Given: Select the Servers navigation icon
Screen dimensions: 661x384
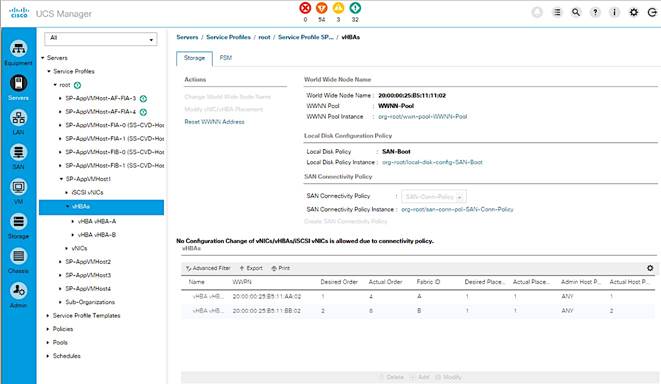Looking at the screenshot, I should click(x=18, y=83).
